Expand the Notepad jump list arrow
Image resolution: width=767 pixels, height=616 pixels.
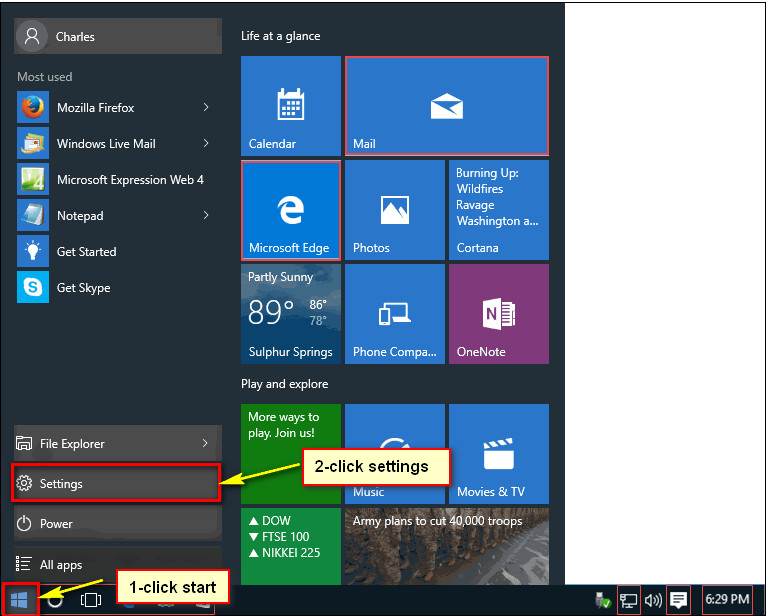click(206, 215)
